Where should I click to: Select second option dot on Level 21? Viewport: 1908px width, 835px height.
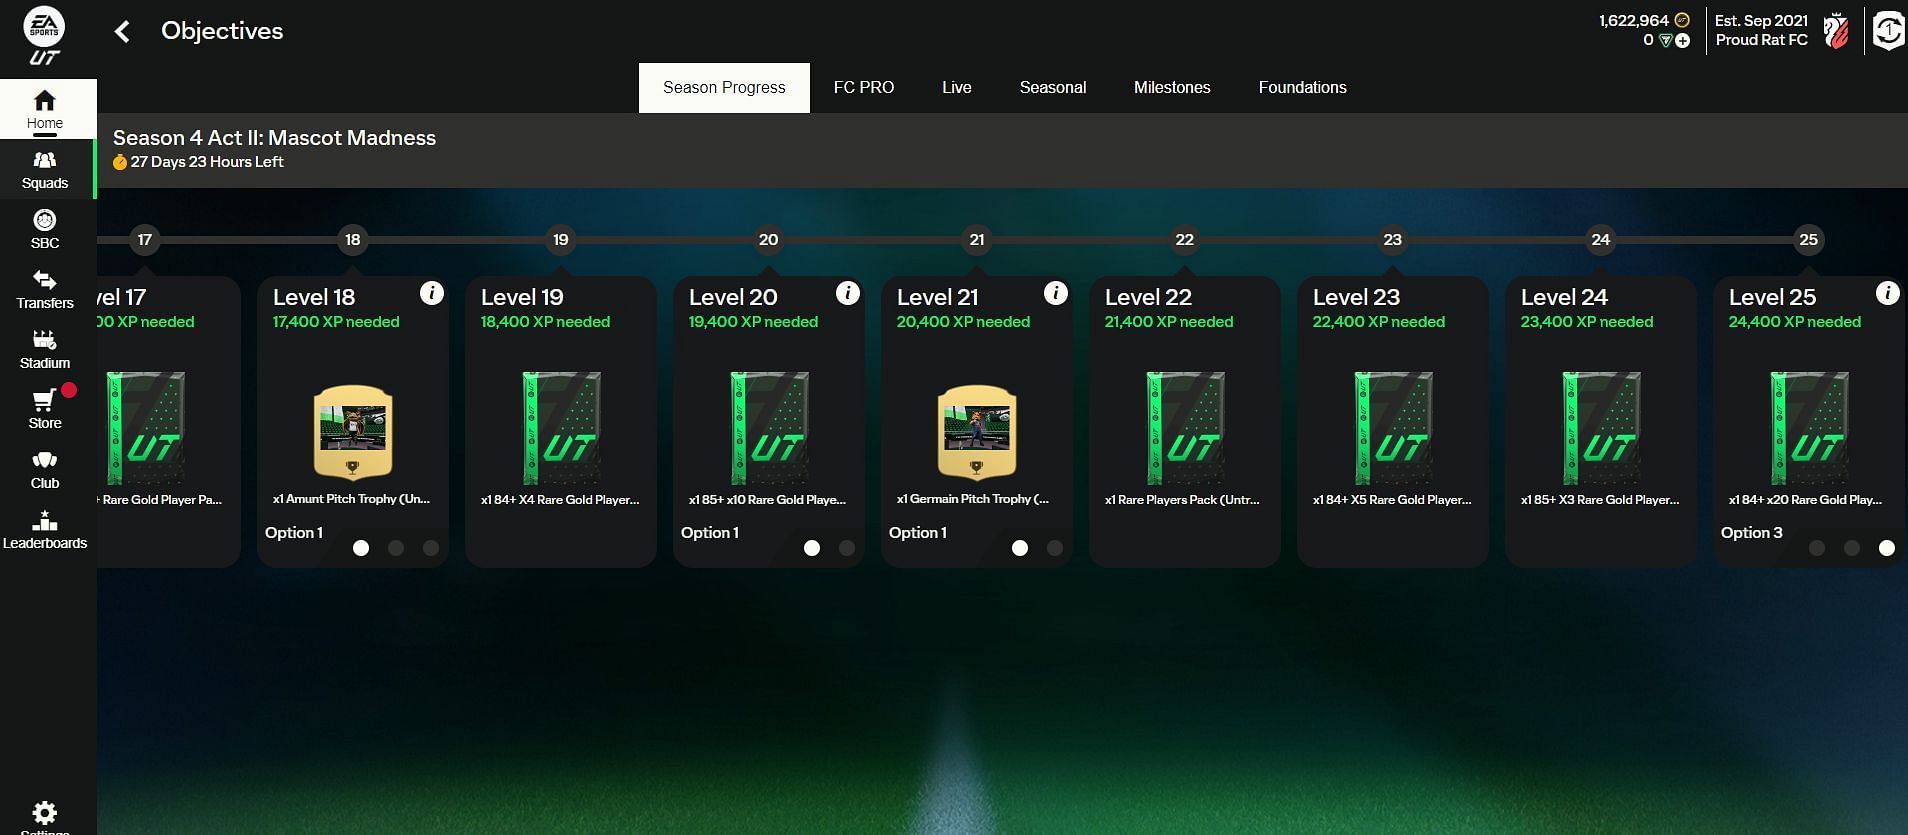pos(1055,548)
